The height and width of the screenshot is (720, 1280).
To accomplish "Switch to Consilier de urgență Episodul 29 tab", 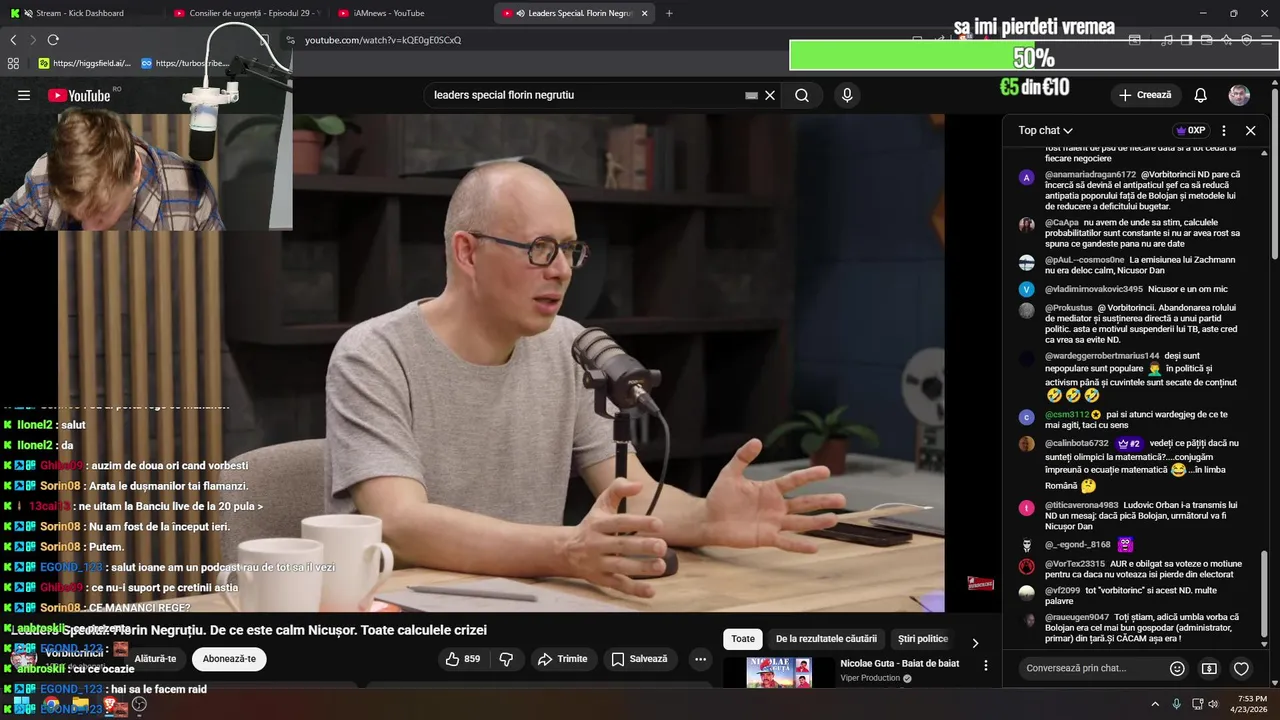I will 245,13.
